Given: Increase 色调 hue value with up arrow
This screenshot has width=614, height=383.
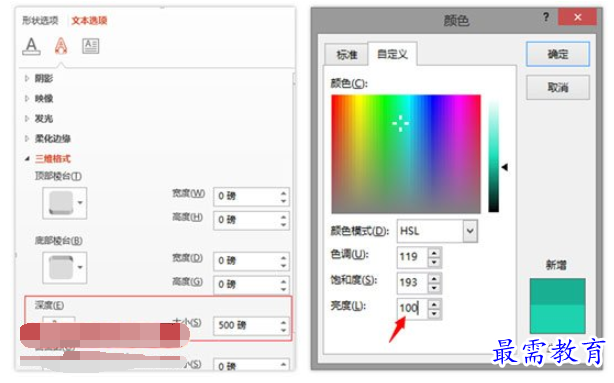Looking at the screenshot, I should (x=434, y=252).
